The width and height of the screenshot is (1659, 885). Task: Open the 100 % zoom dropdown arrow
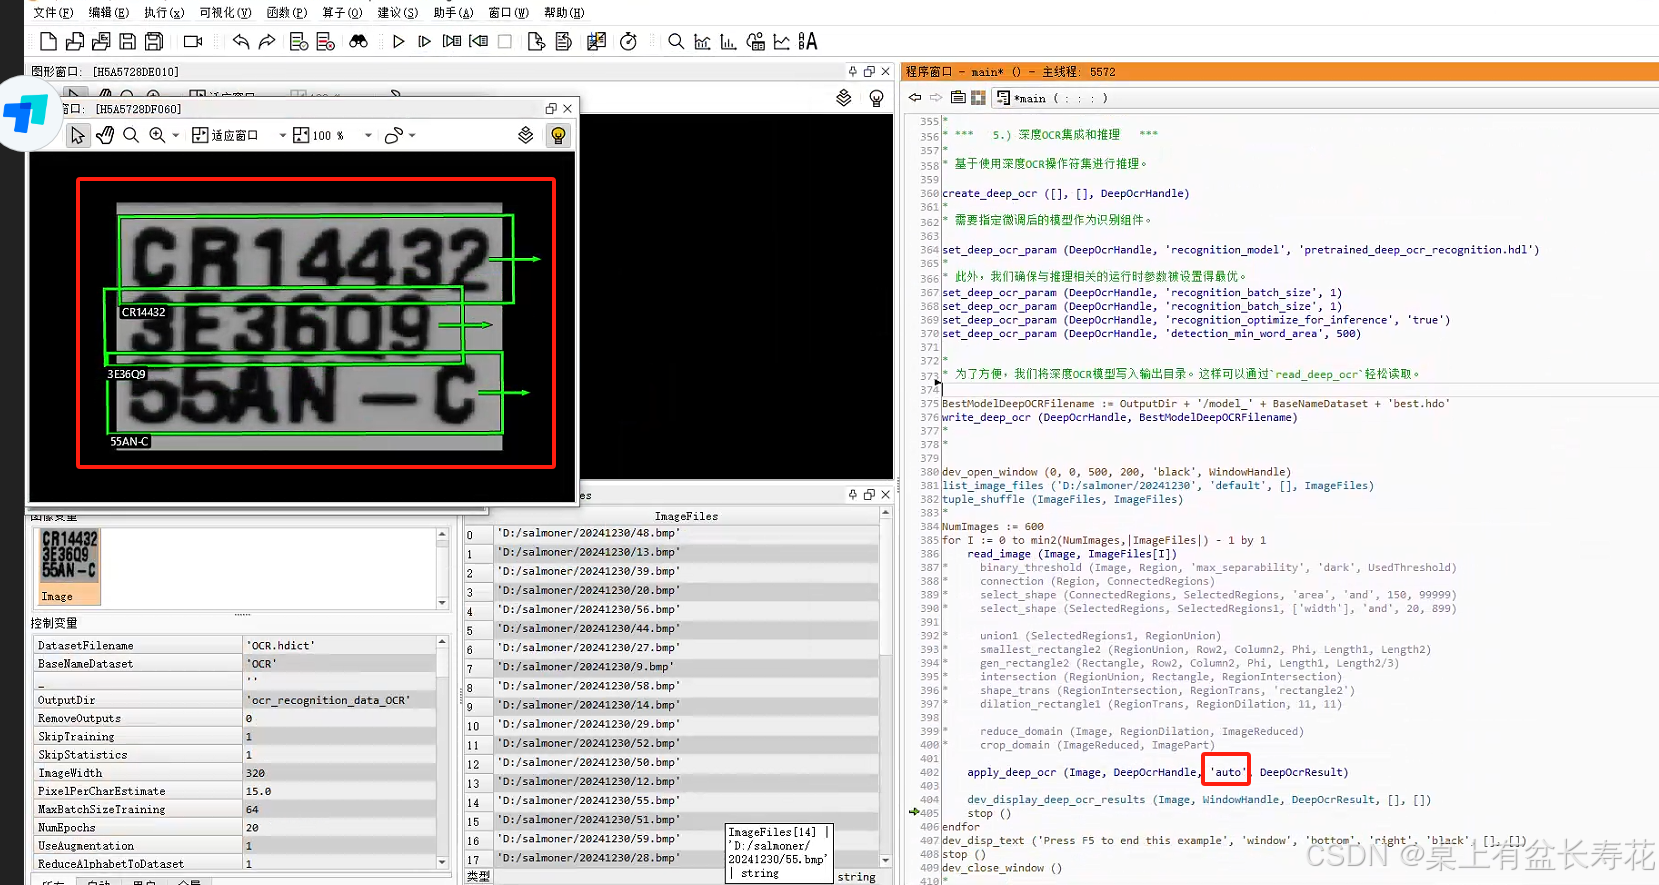pyautogui.click(x=368, y=135)
